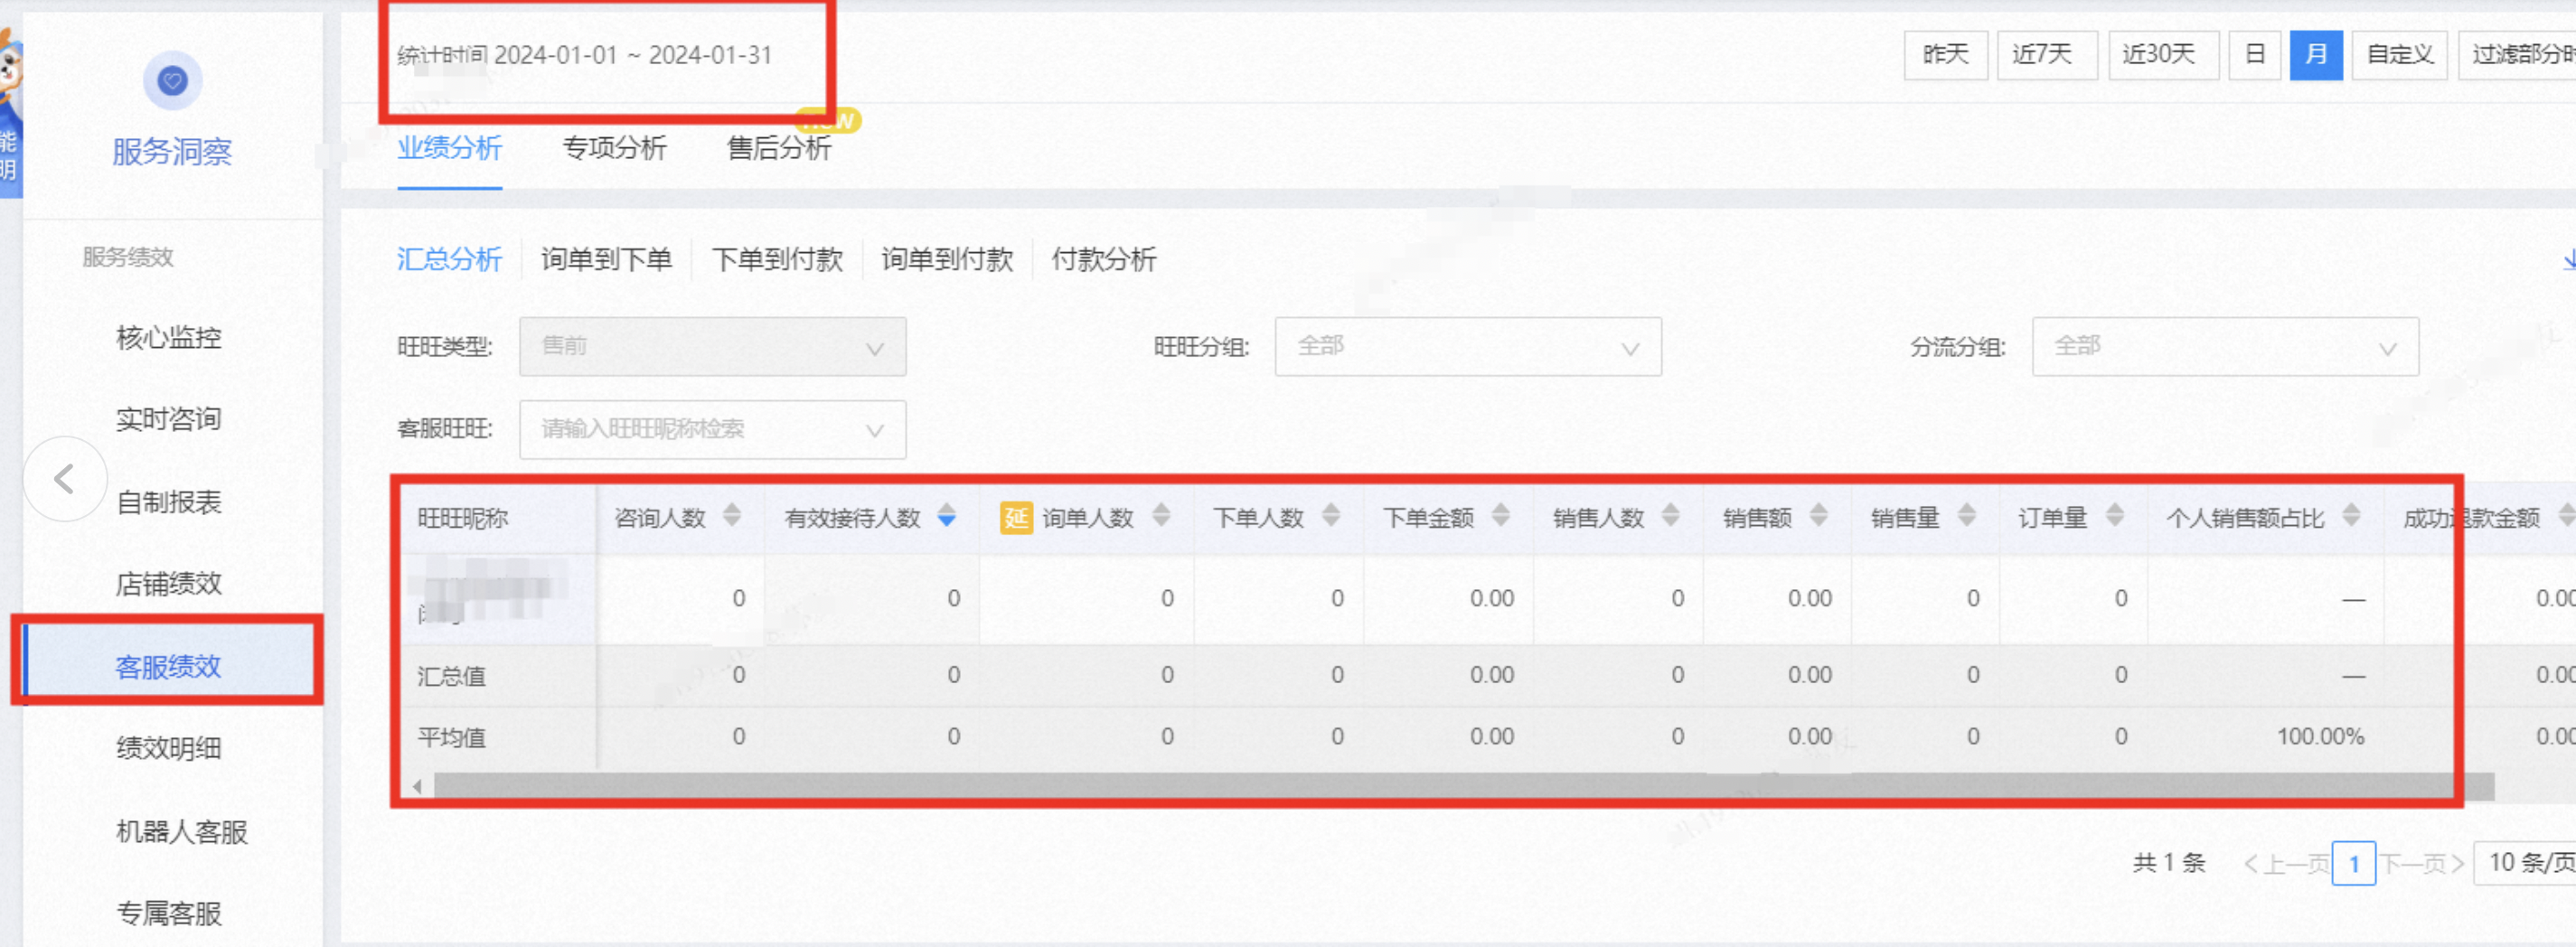Open the 10 条/页 page size dropdown
Viewport: 2576px width, 947px height.
click(2525, 863)
